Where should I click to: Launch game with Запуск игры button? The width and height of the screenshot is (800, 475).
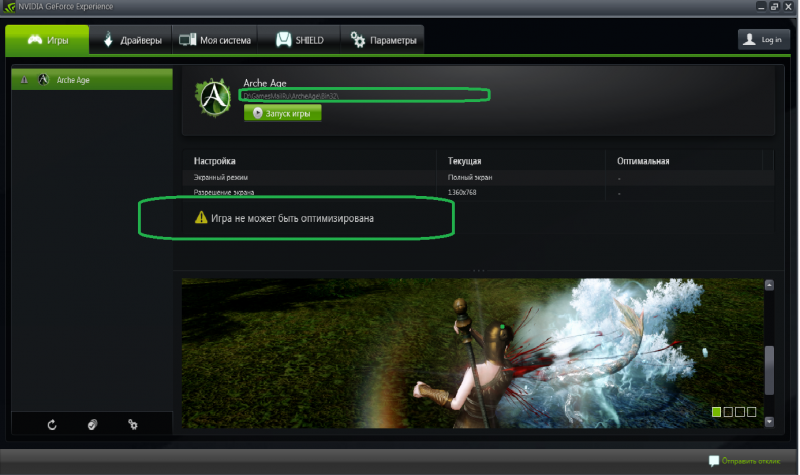tap(283, 113)
